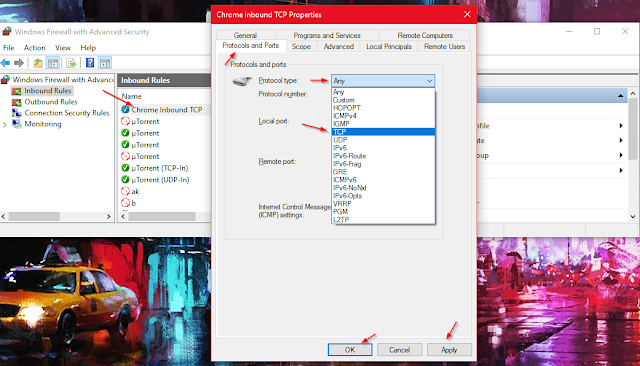640x366 pixels.
Task: Click the check status icon of Chrome Inbound TCP
Action: [x=125, y=110]
